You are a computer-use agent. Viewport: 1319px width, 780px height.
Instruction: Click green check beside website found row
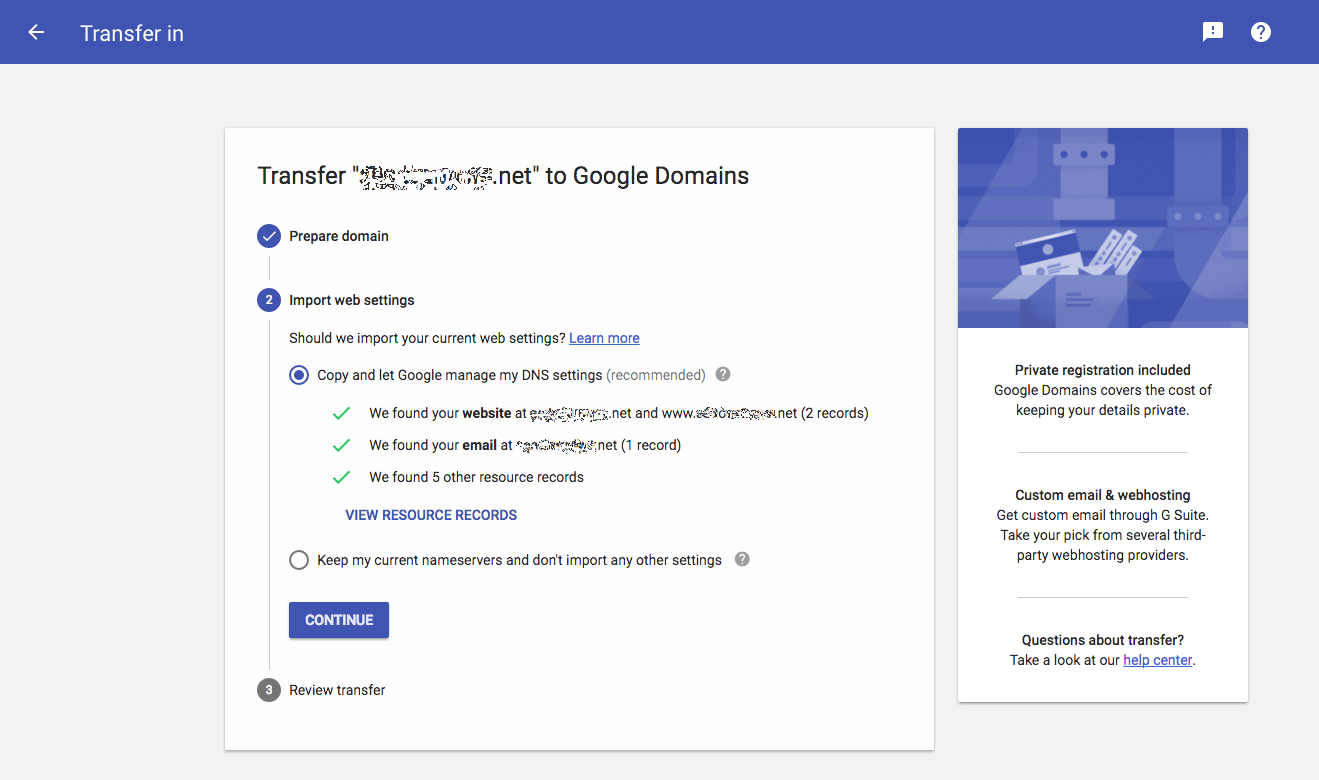pos(341,413)
